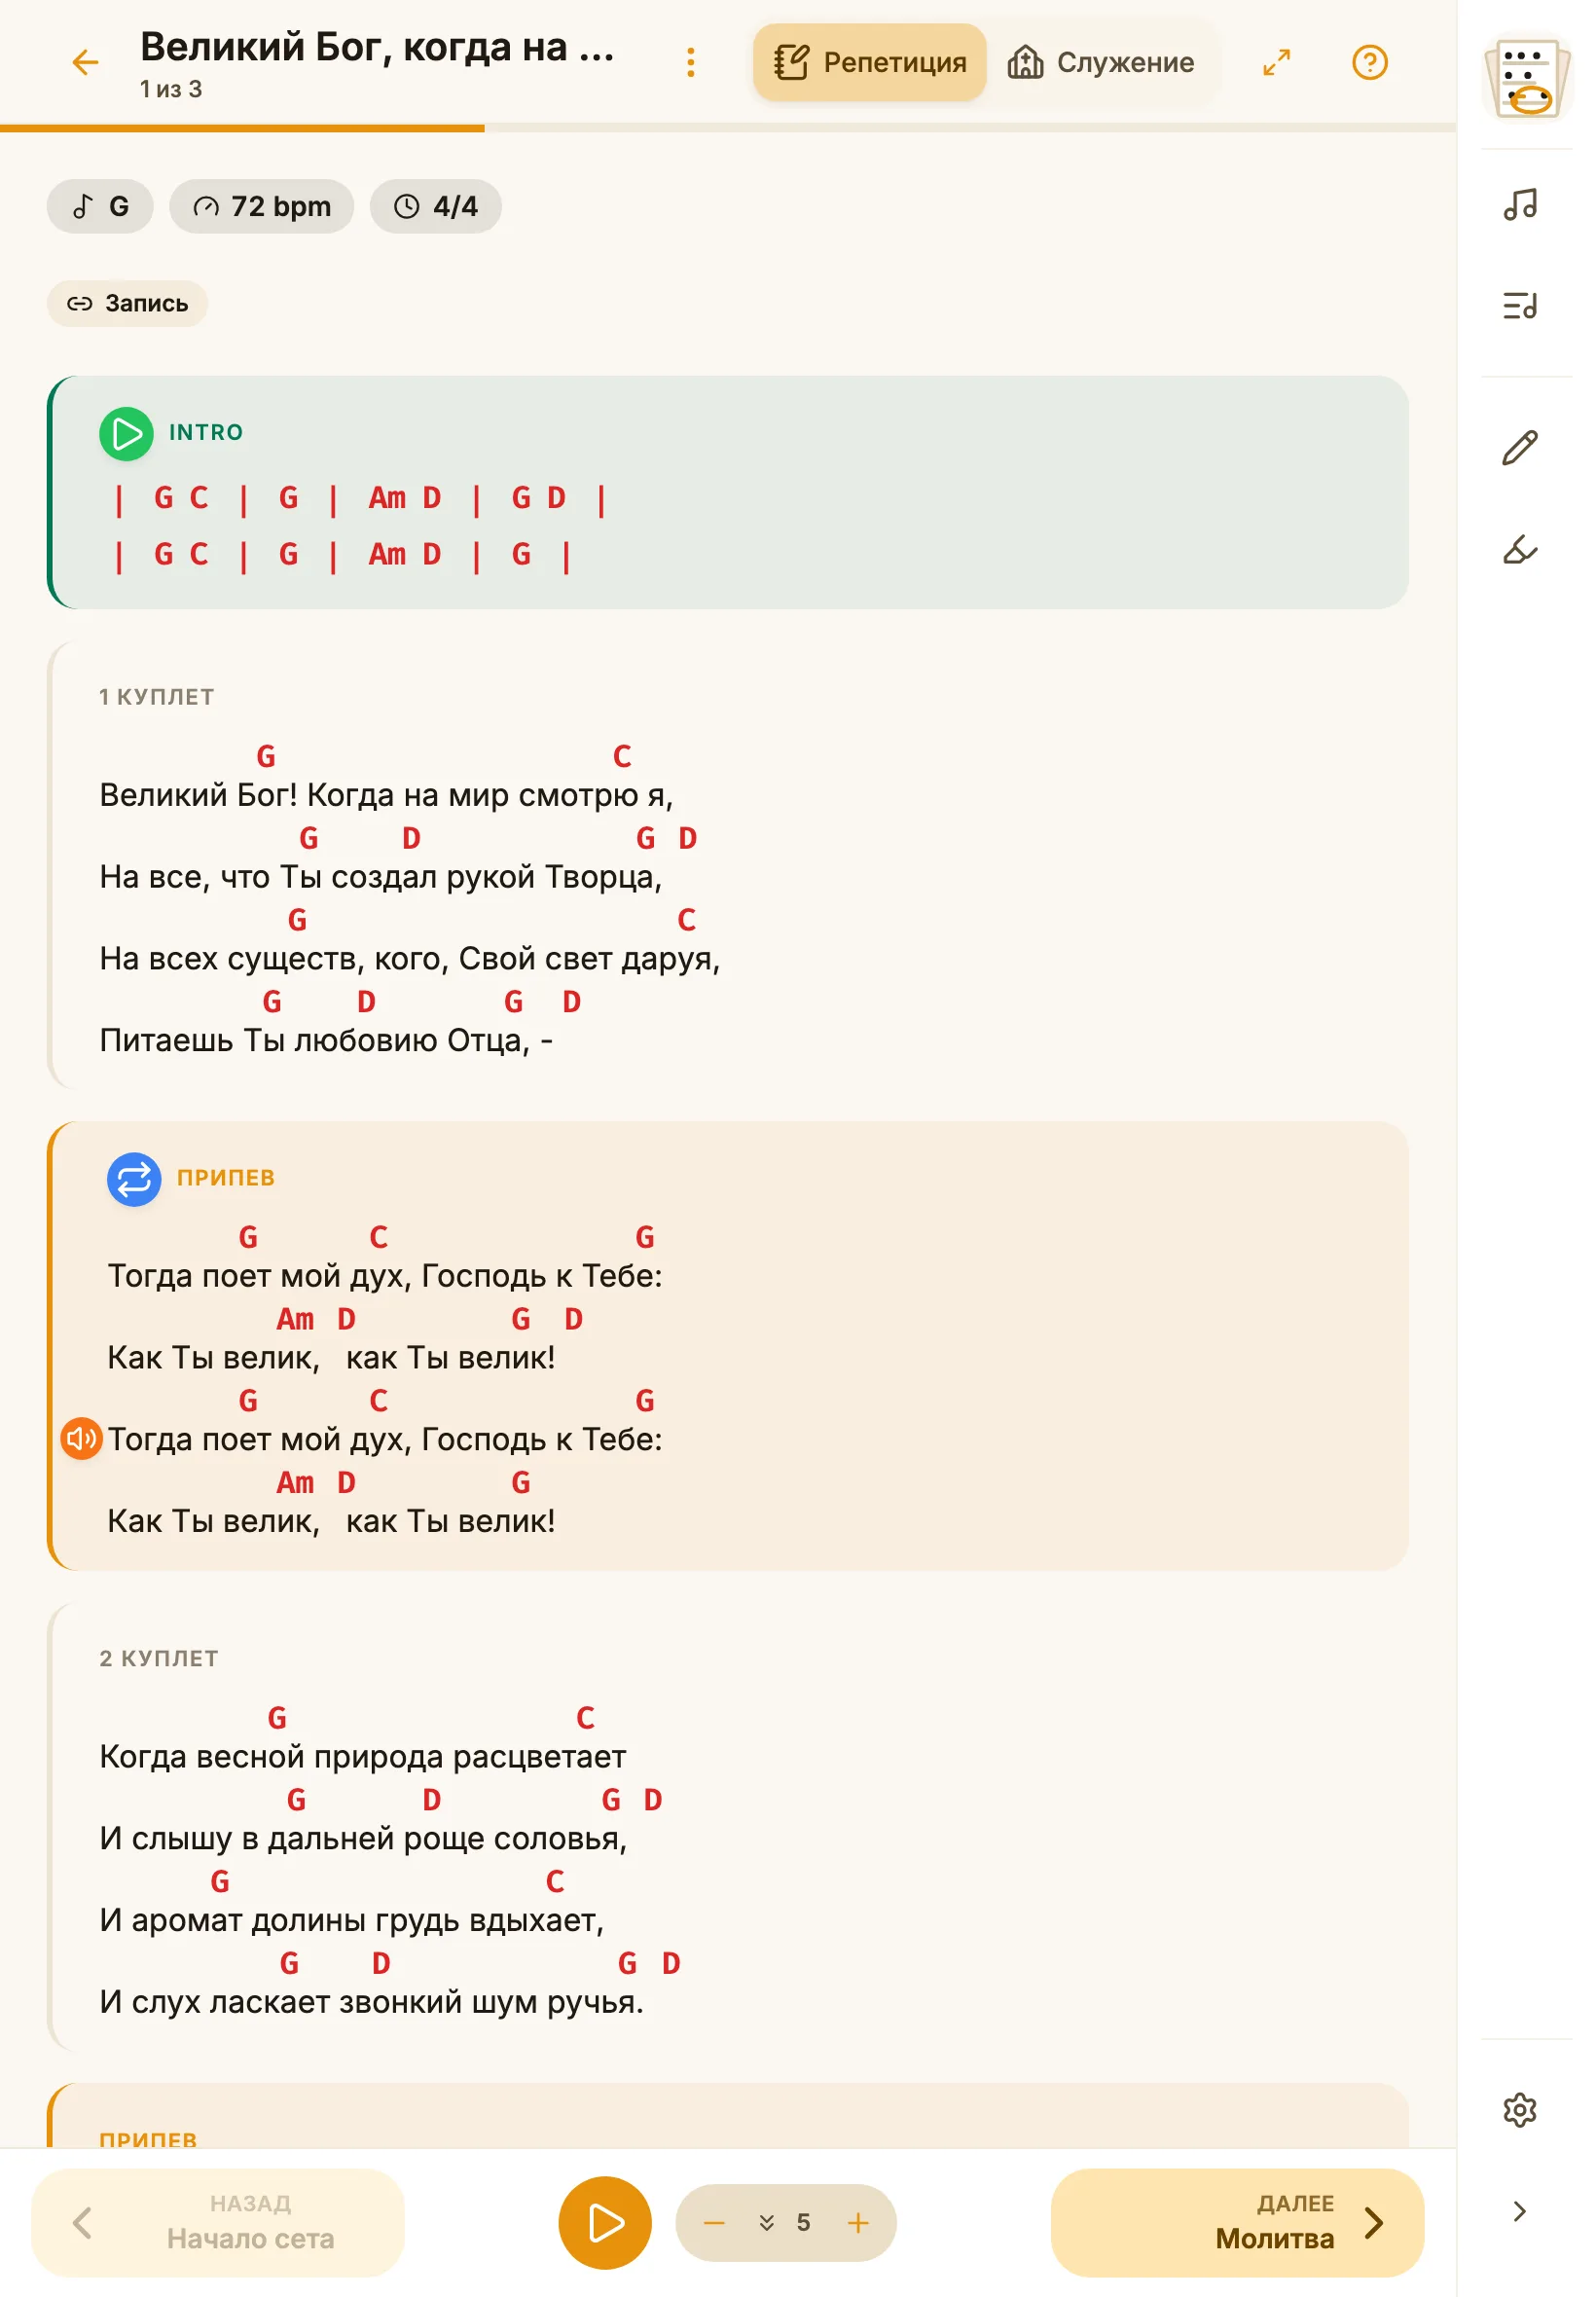Image resolution: width=1596 pixels, height=2297 pixels.
Task: Open the Запись recording link
Action: pos(127,303)
